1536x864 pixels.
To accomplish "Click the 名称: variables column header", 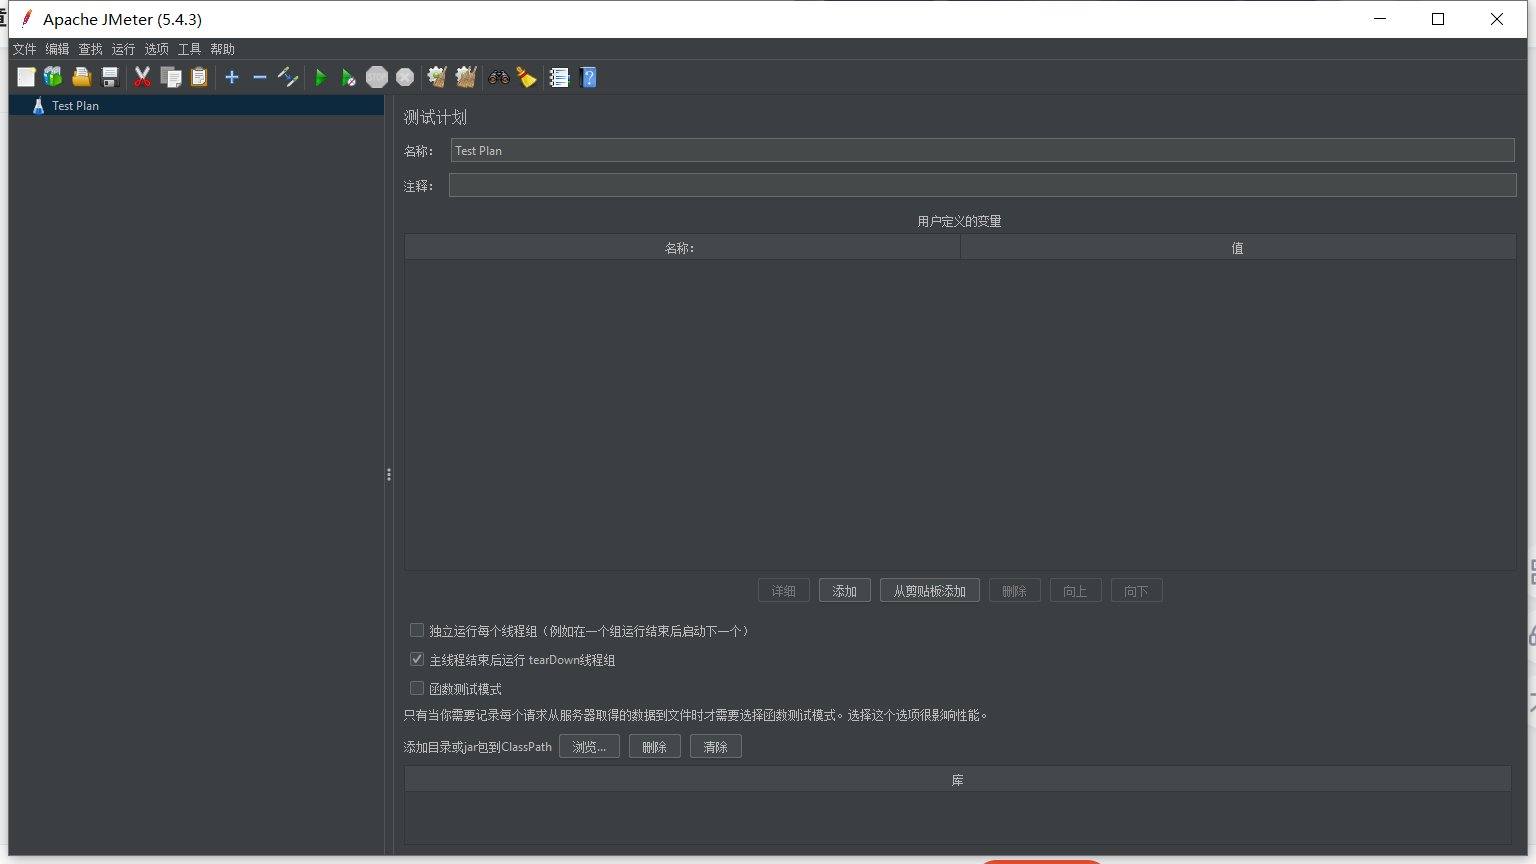I will point(682,248).
